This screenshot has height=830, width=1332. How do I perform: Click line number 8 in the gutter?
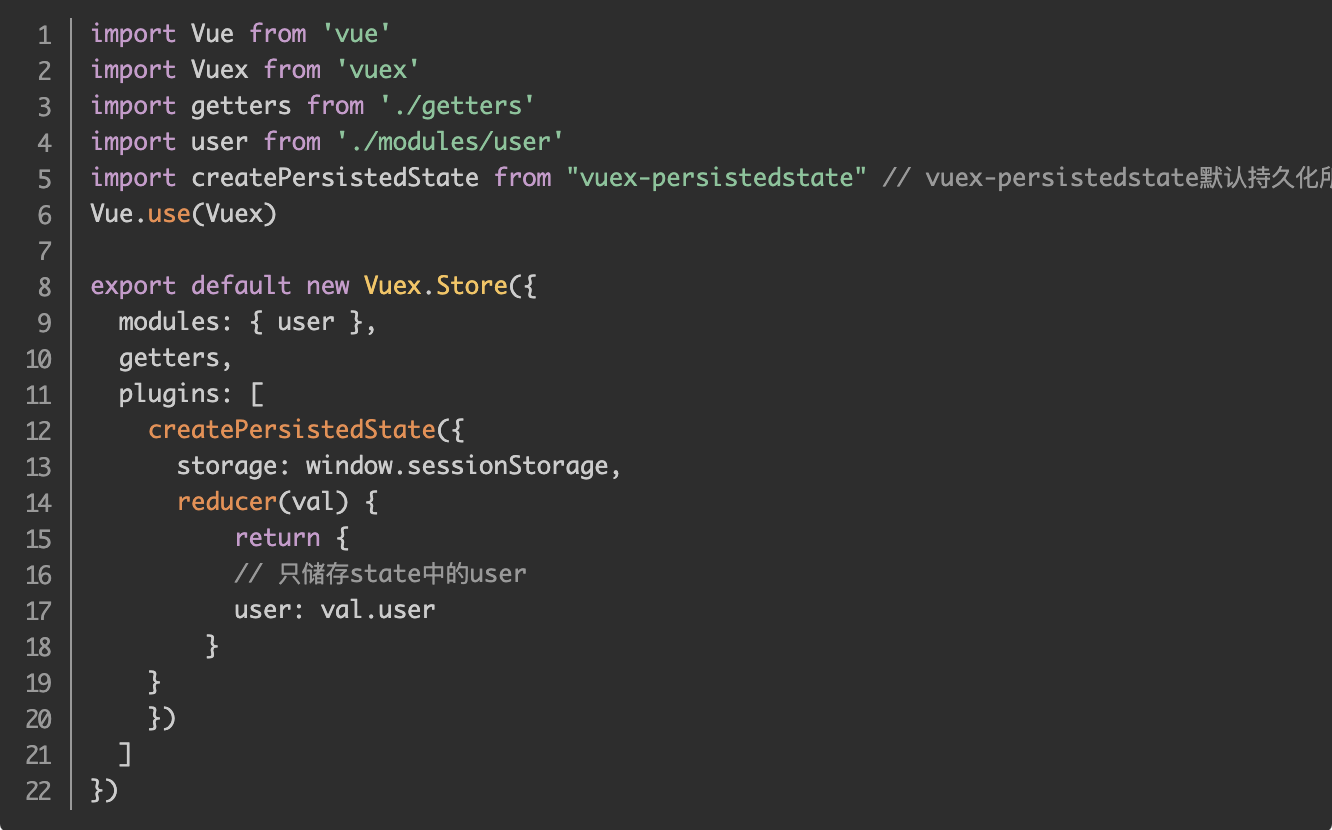(44, 287)
